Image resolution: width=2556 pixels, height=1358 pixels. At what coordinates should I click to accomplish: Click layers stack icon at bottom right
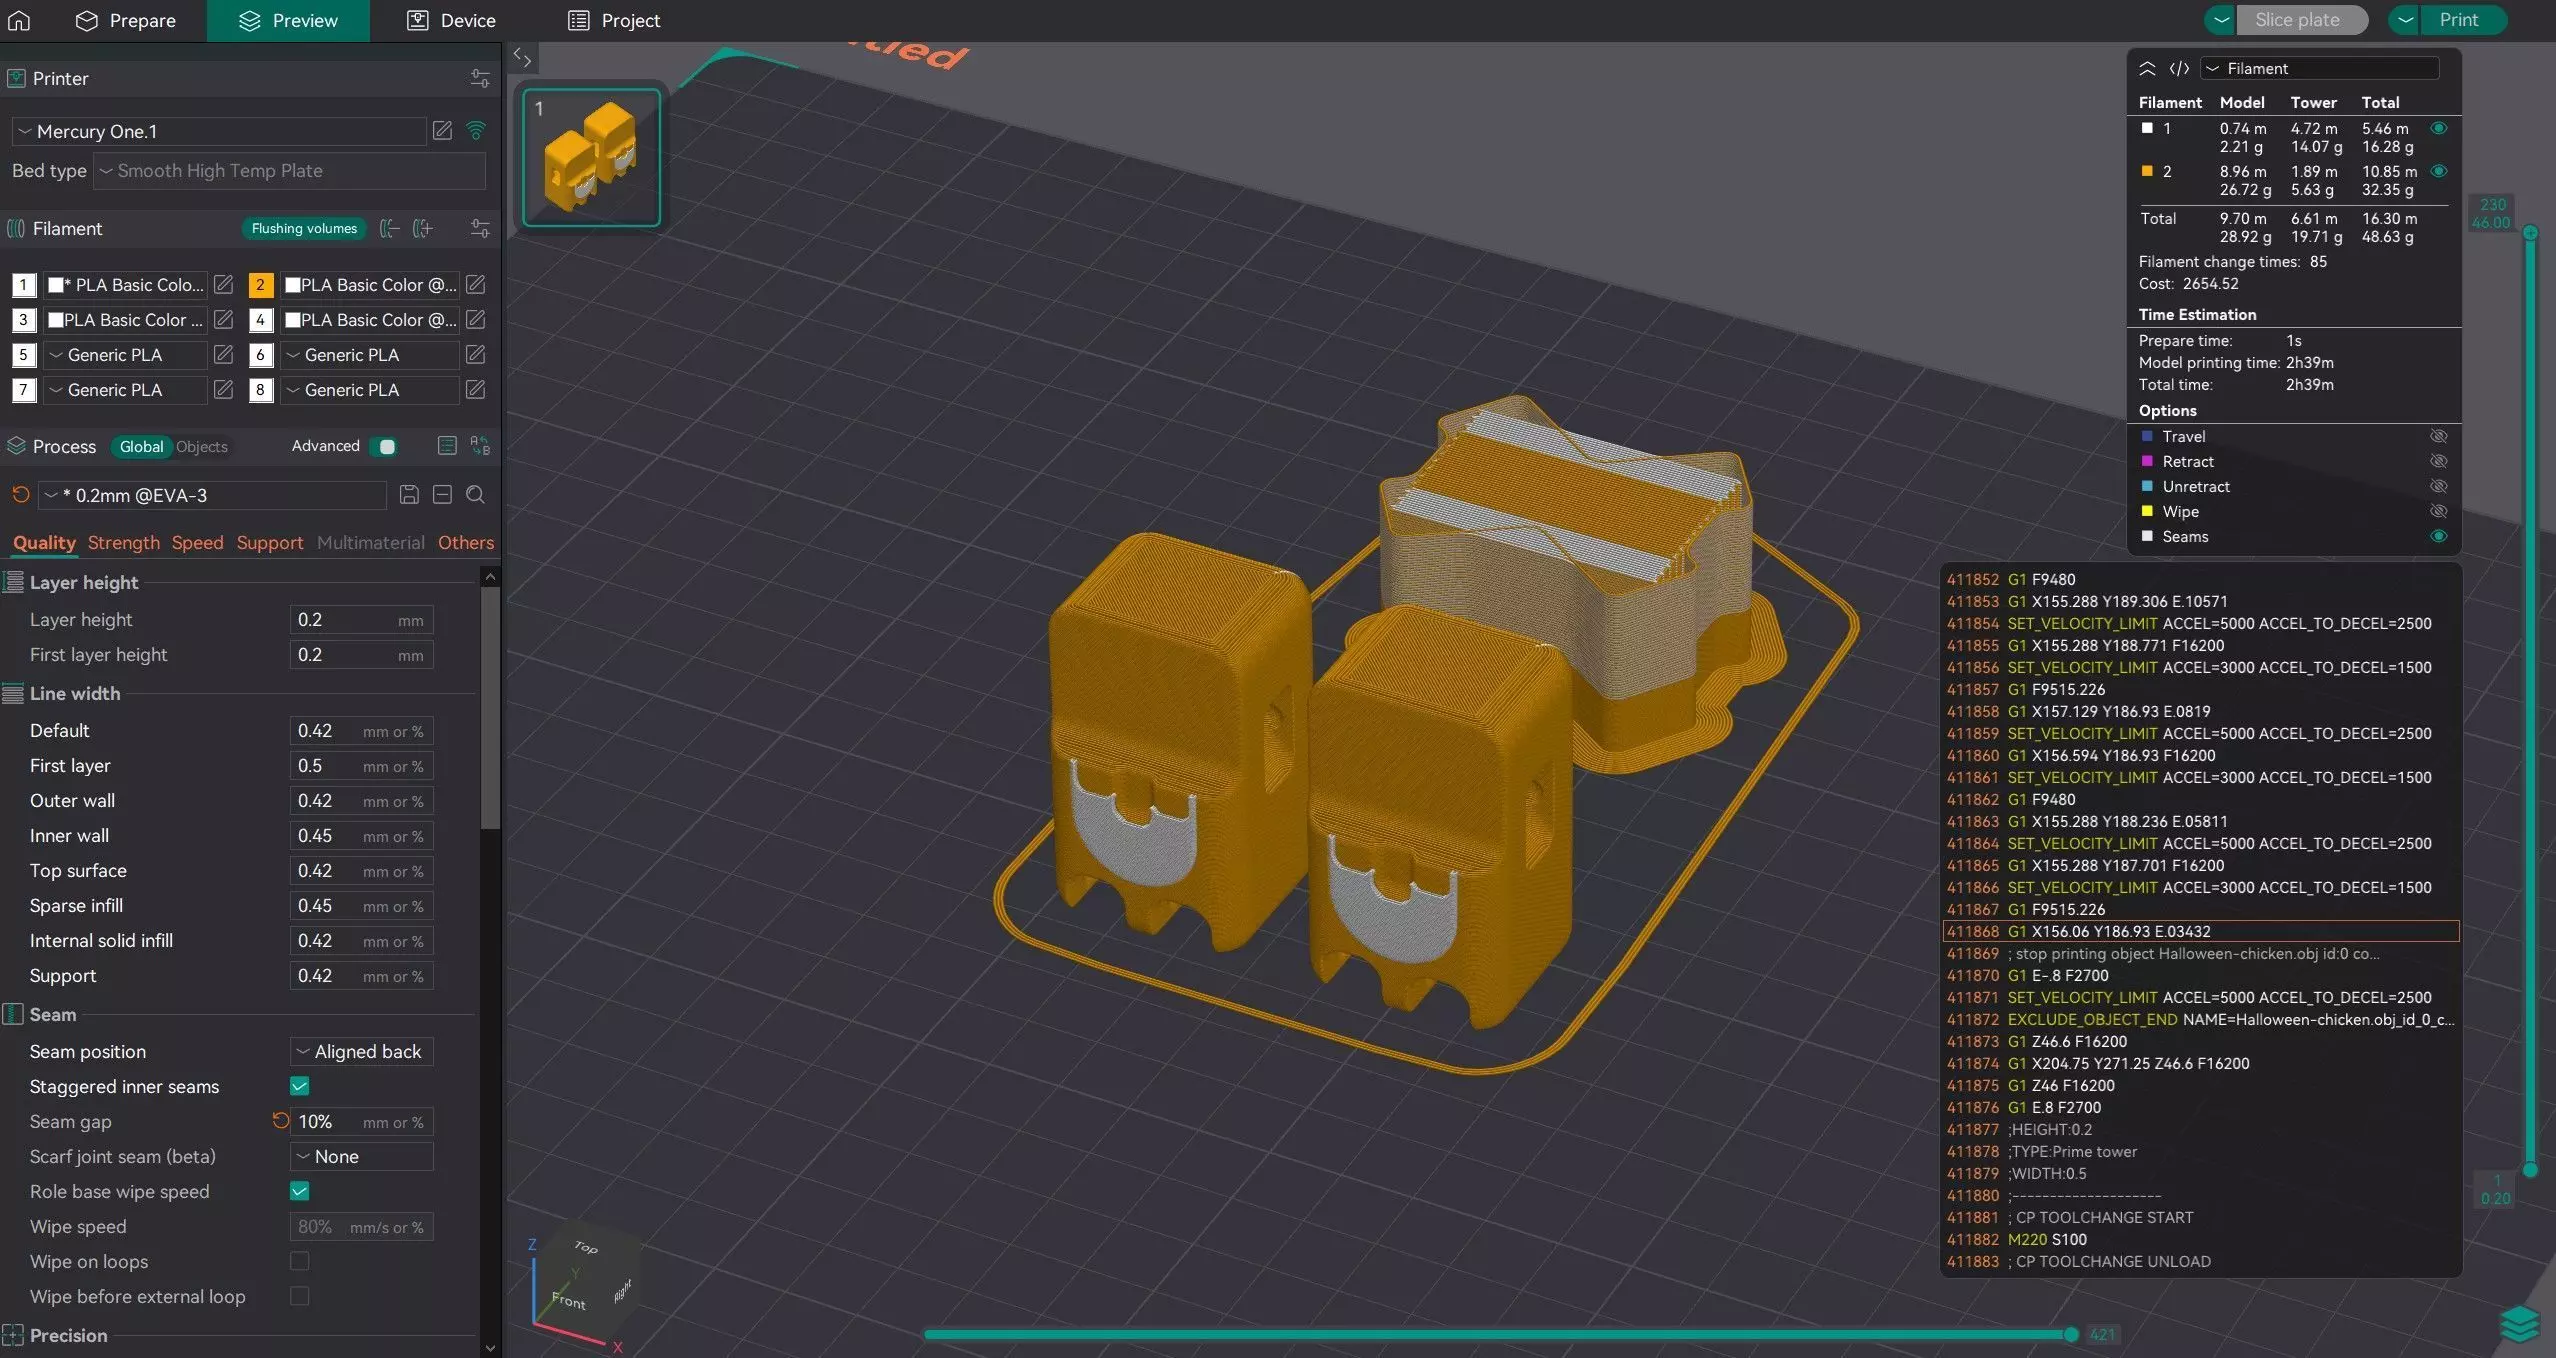pos(2519,1324)
